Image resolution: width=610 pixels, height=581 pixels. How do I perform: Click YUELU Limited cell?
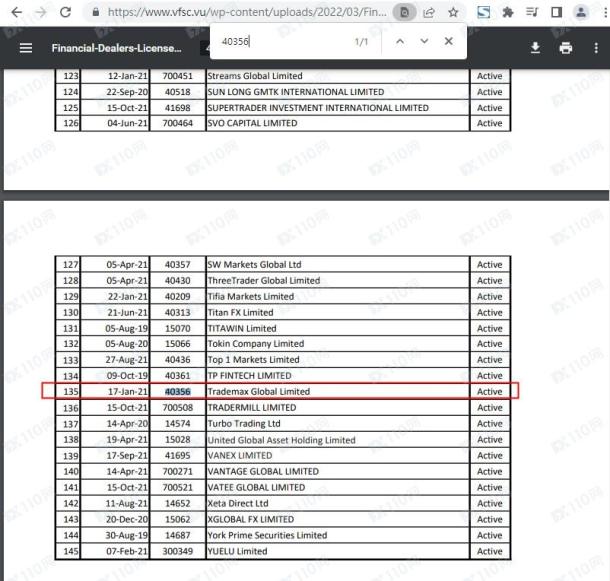point(337,551)
